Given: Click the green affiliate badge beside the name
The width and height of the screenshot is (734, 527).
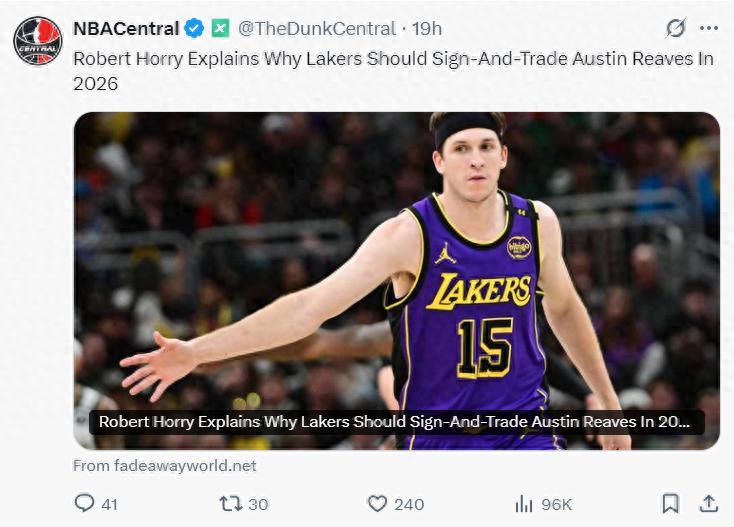Looking at the screenshot, I should click(x=220, y=28).
